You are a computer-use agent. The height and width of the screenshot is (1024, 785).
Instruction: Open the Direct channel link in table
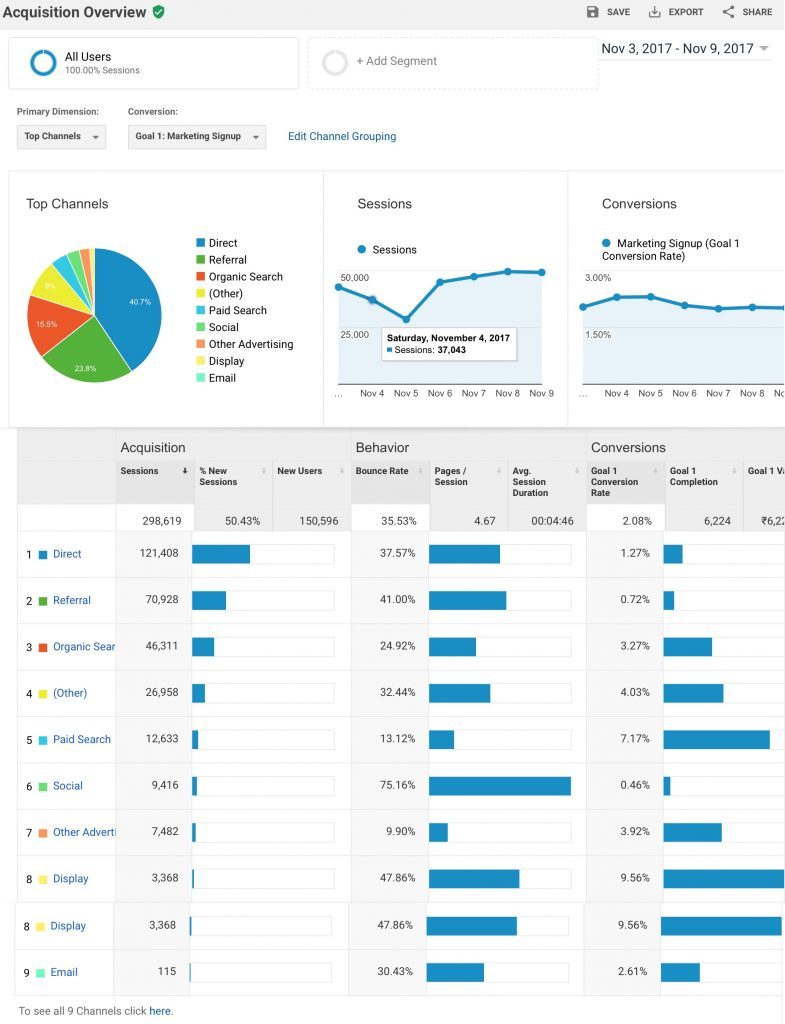tap(67, 554)
